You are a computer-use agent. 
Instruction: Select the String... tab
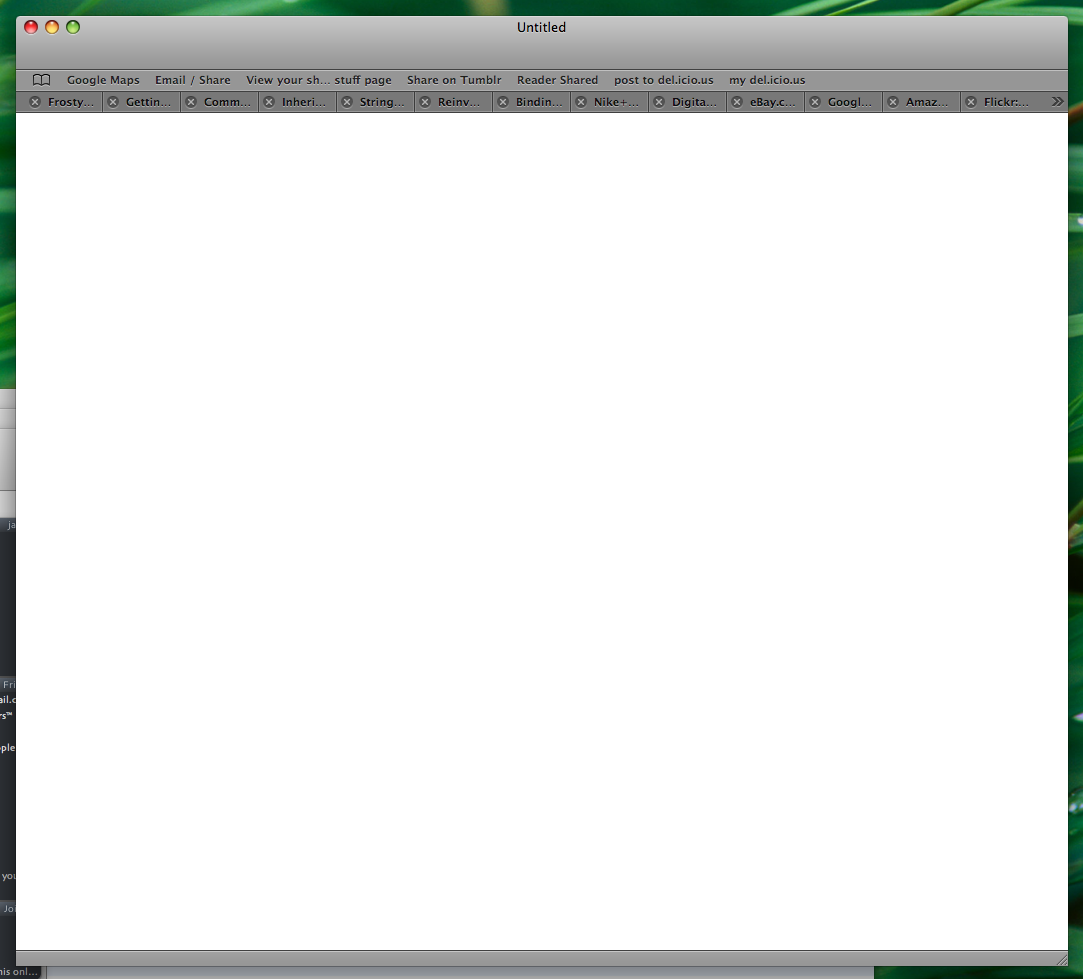[x=383, y=102]
